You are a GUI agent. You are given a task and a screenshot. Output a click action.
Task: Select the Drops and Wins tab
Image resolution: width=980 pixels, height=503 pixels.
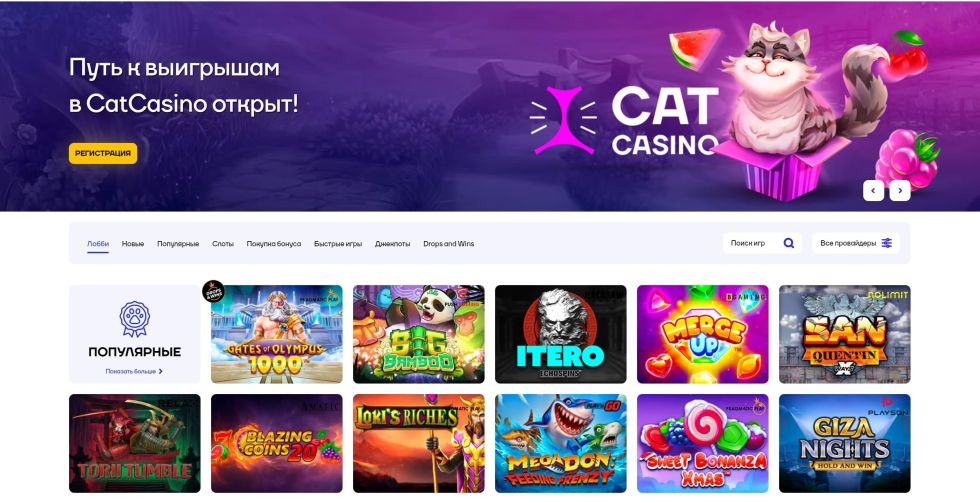(x=449, y=244)
